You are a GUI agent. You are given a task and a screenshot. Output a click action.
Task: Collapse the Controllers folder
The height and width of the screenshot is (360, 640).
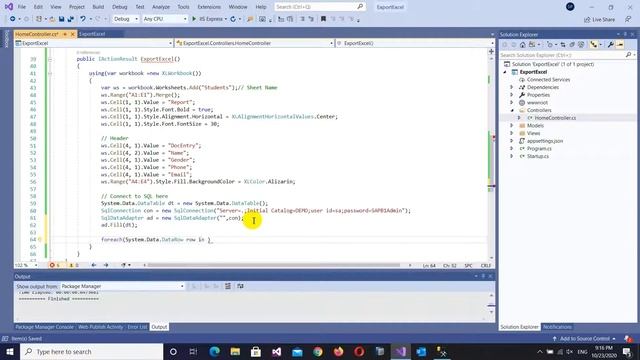(x=511, y=110)
